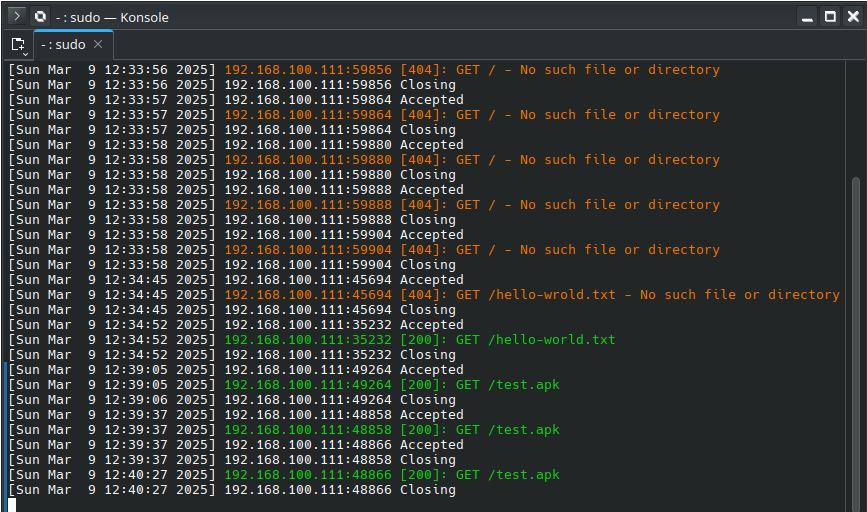Click the '59904 [404]: GET /' error line

(x=364, y=250)
